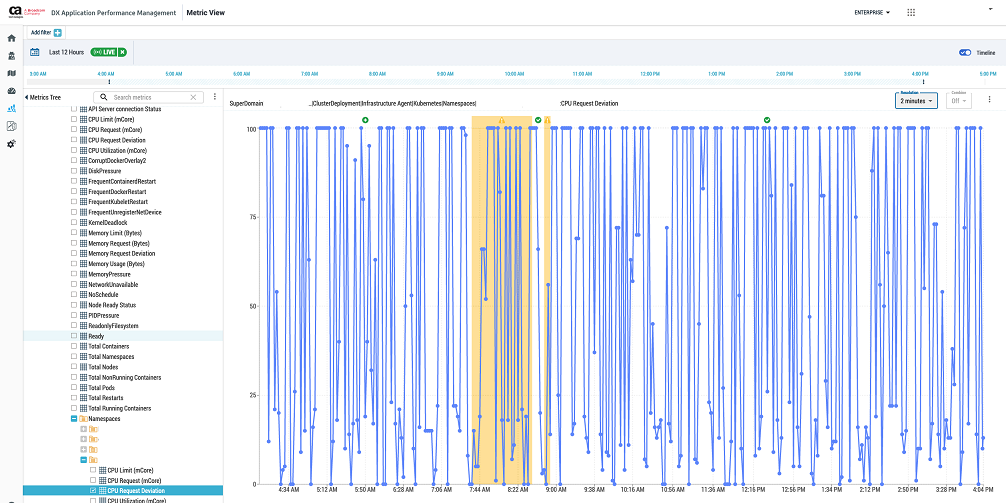Image resolution: width=1006 pixels, height=503 pixels.
Task: Collapse the Namespaces tree folder
Action: [73, 419]
